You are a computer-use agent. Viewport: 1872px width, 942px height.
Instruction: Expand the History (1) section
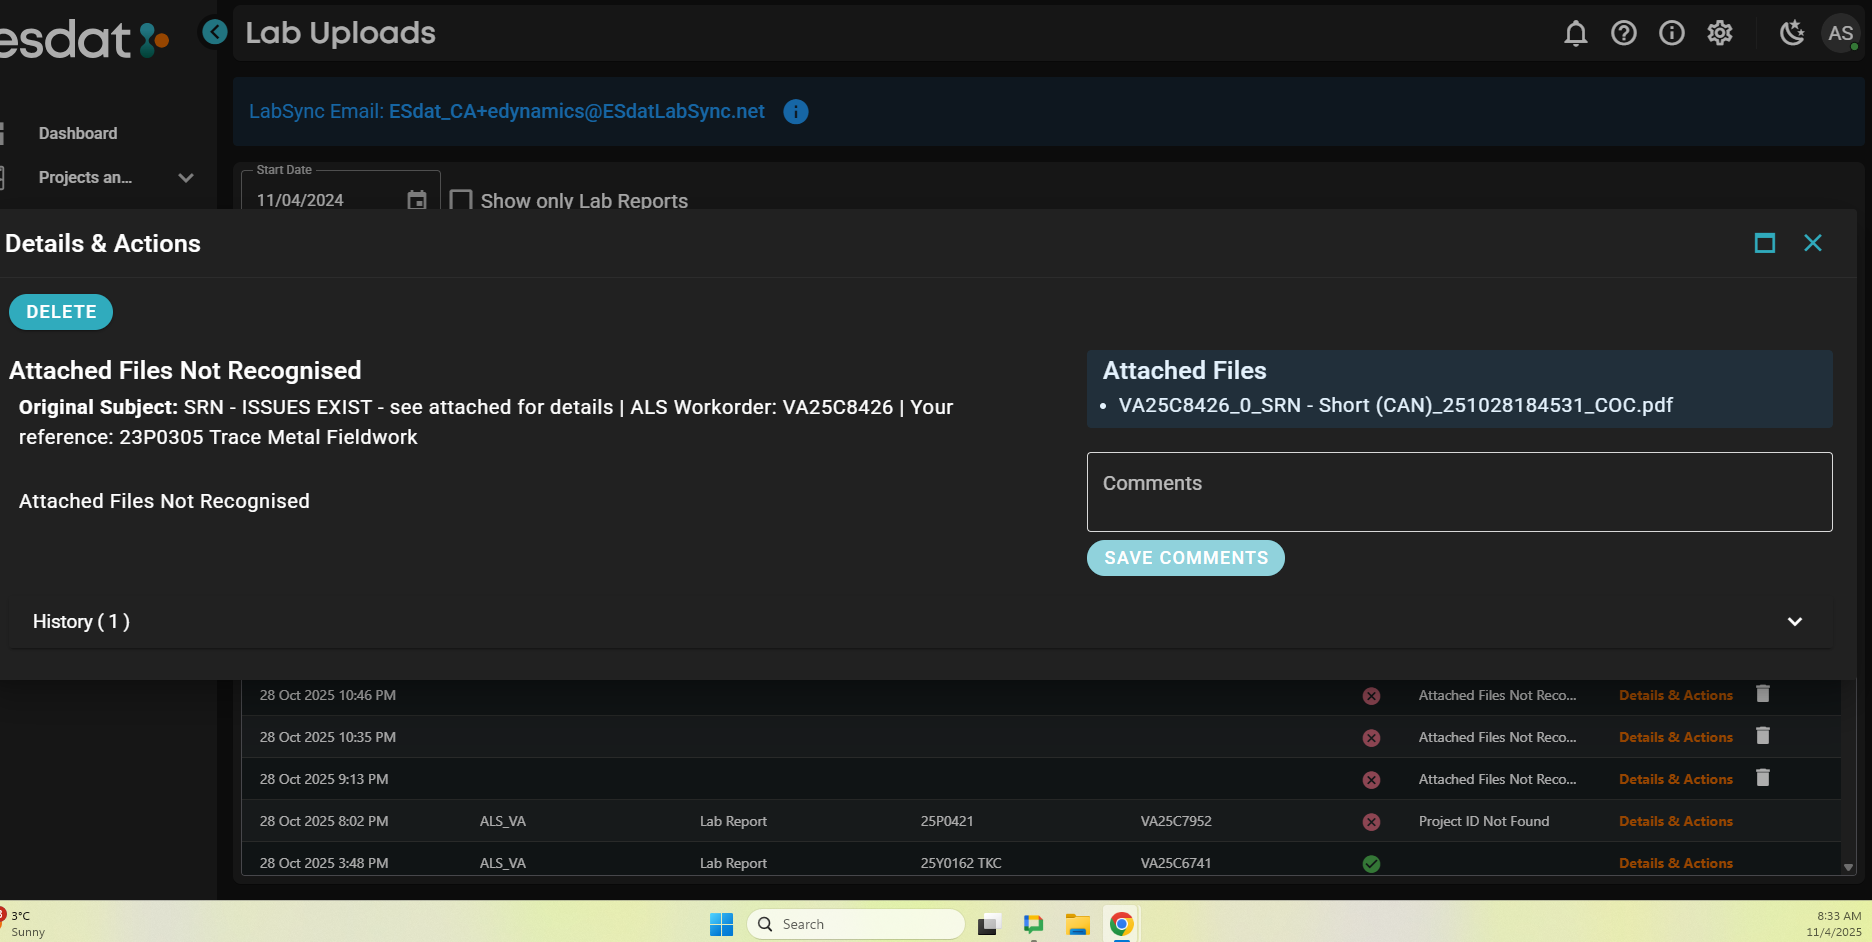pos(920,622)
